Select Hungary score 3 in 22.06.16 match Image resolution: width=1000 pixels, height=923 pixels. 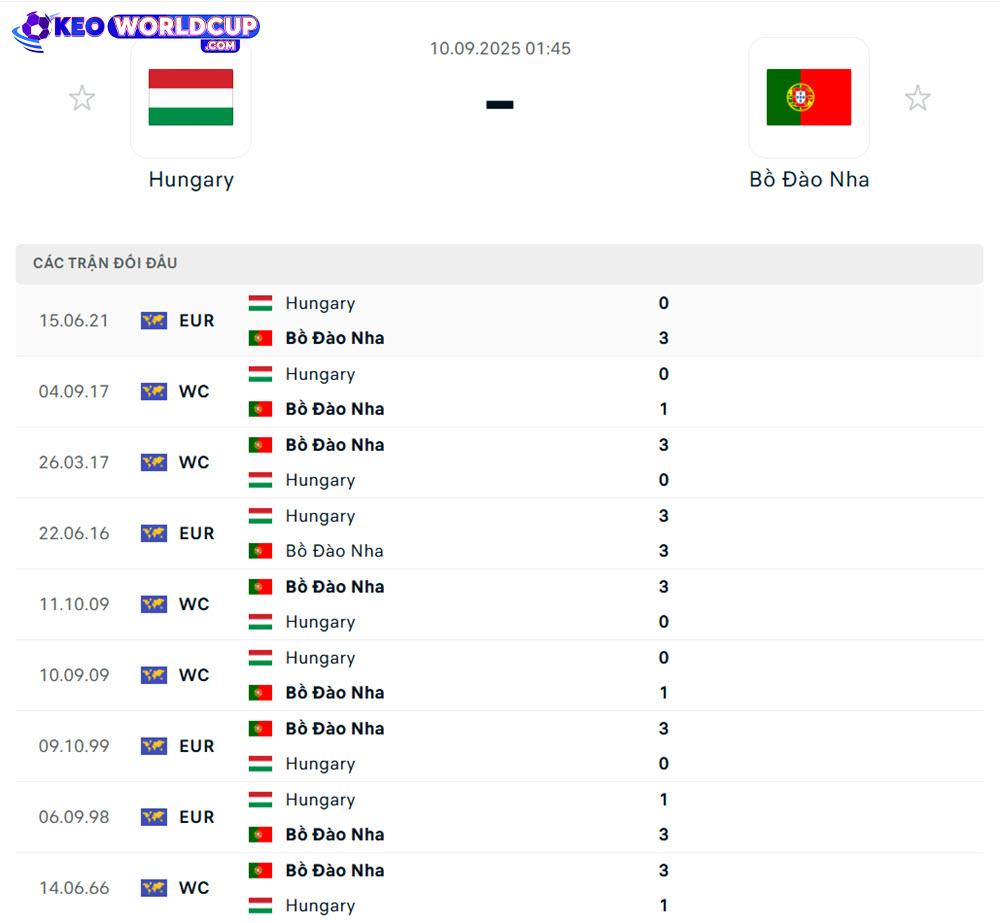click(x=663, y=515)
